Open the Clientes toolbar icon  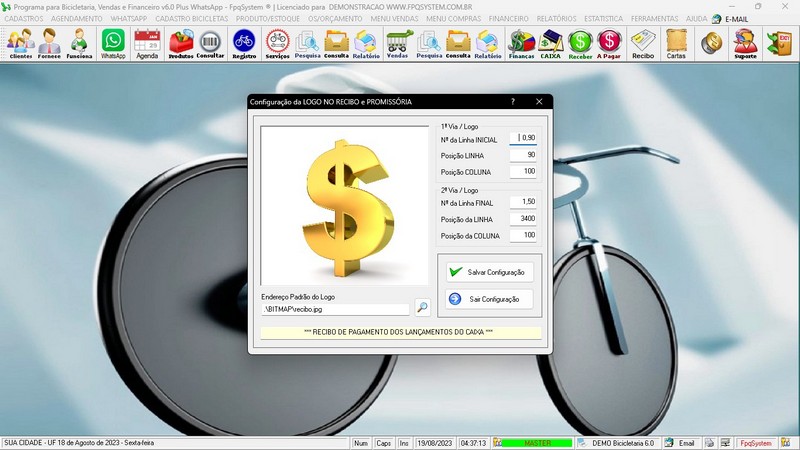tap(21, 44)
